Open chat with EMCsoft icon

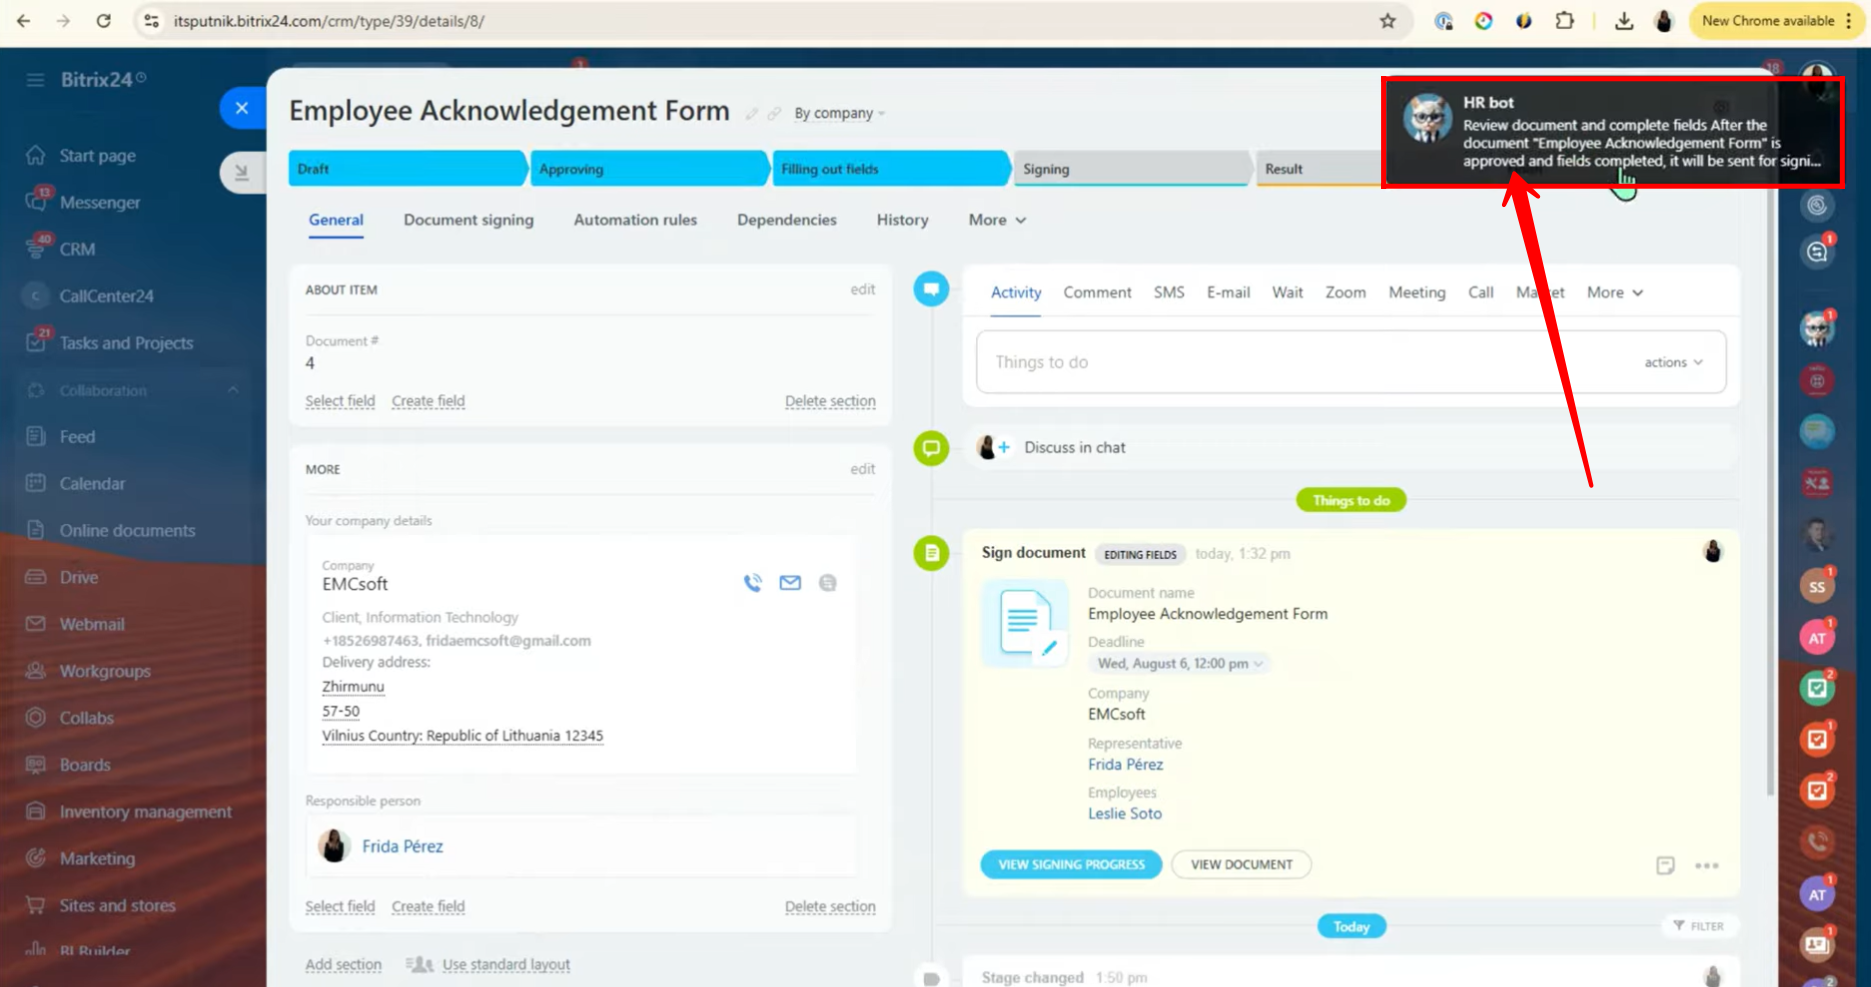827,583
